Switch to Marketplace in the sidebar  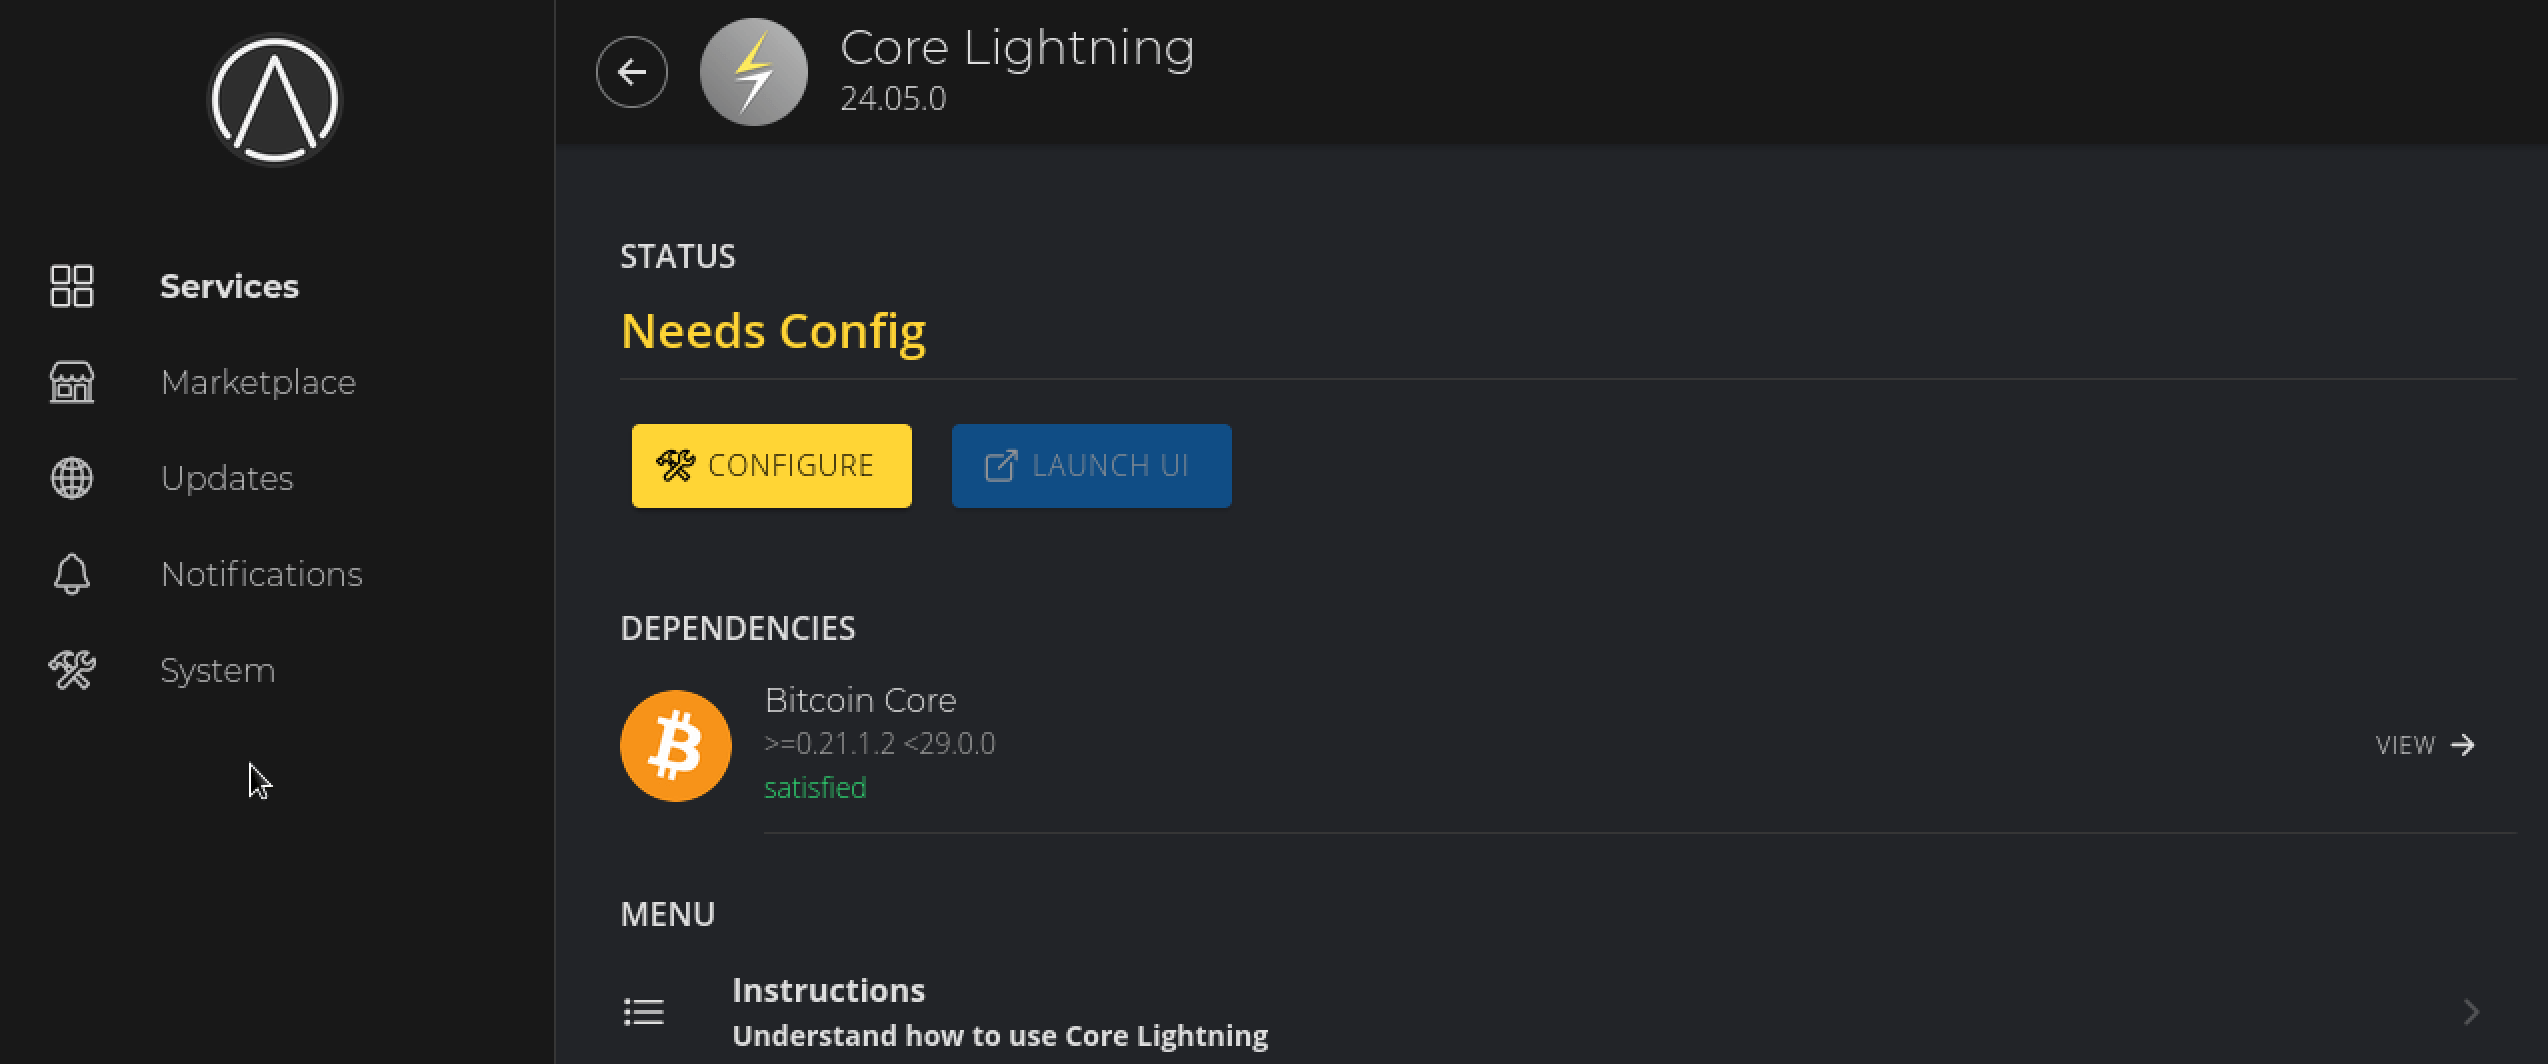[x=258, y=382]
